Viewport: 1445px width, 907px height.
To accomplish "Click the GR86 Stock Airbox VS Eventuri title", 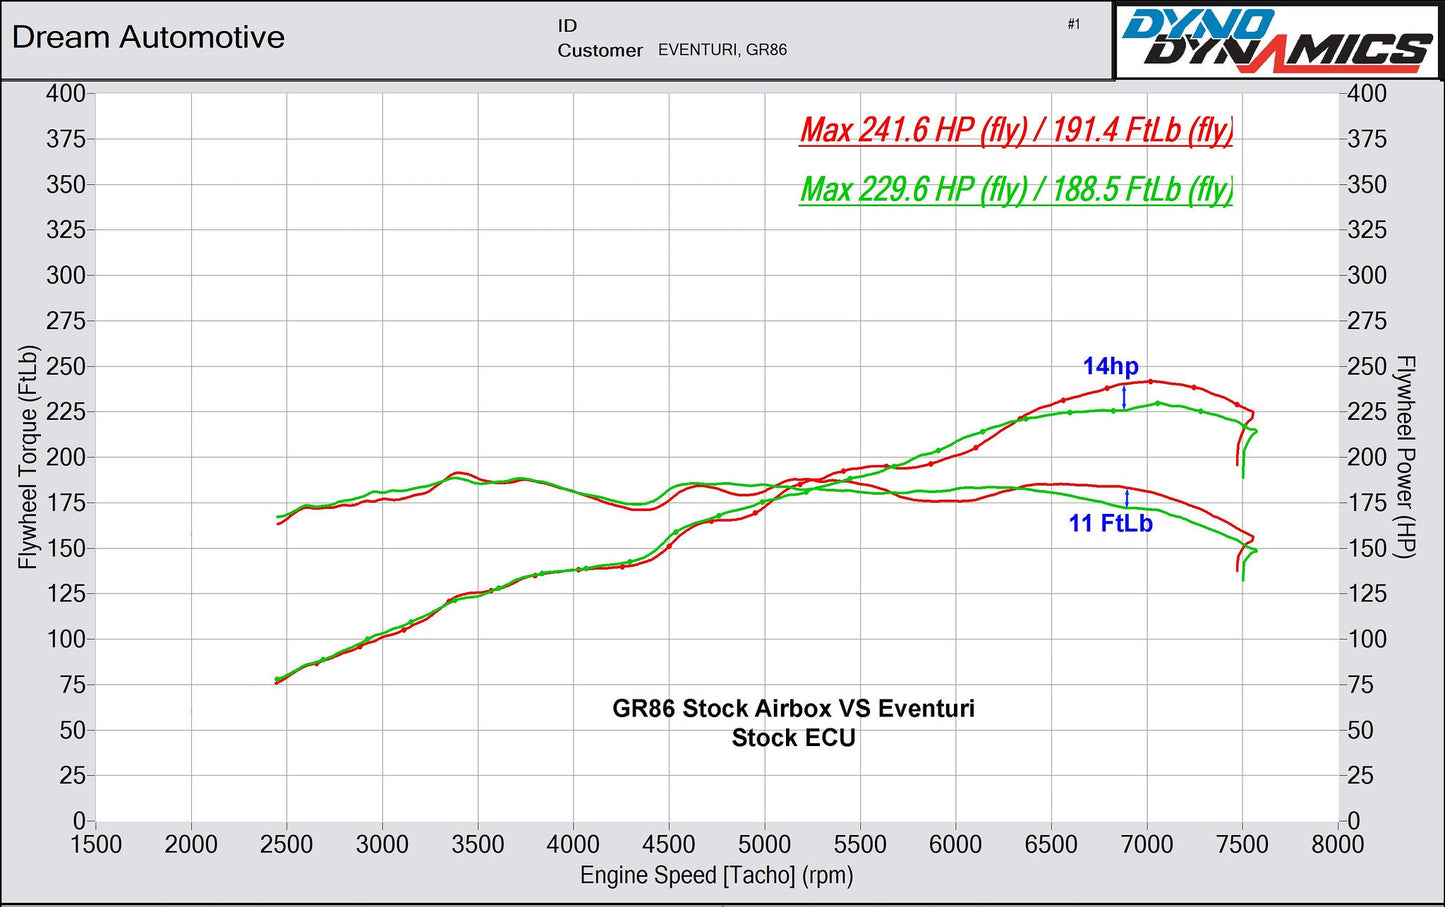I will coord(795,708).
